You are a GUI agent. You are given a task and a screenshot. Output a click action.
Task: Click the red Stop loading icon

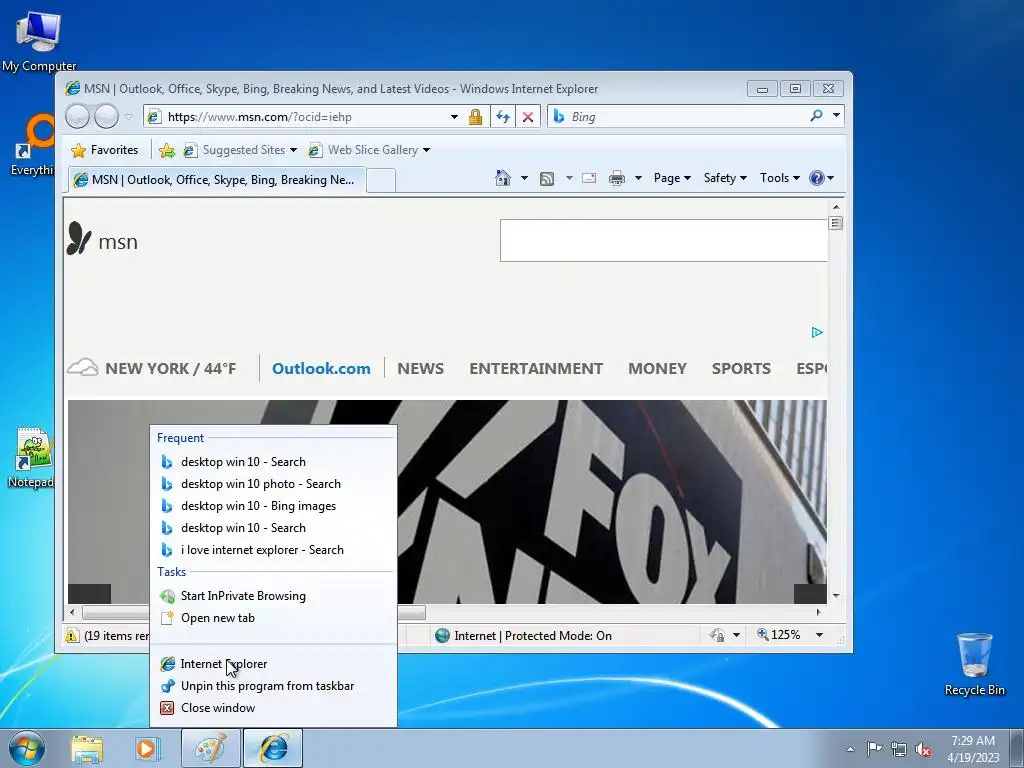click(x=528, y=117)
